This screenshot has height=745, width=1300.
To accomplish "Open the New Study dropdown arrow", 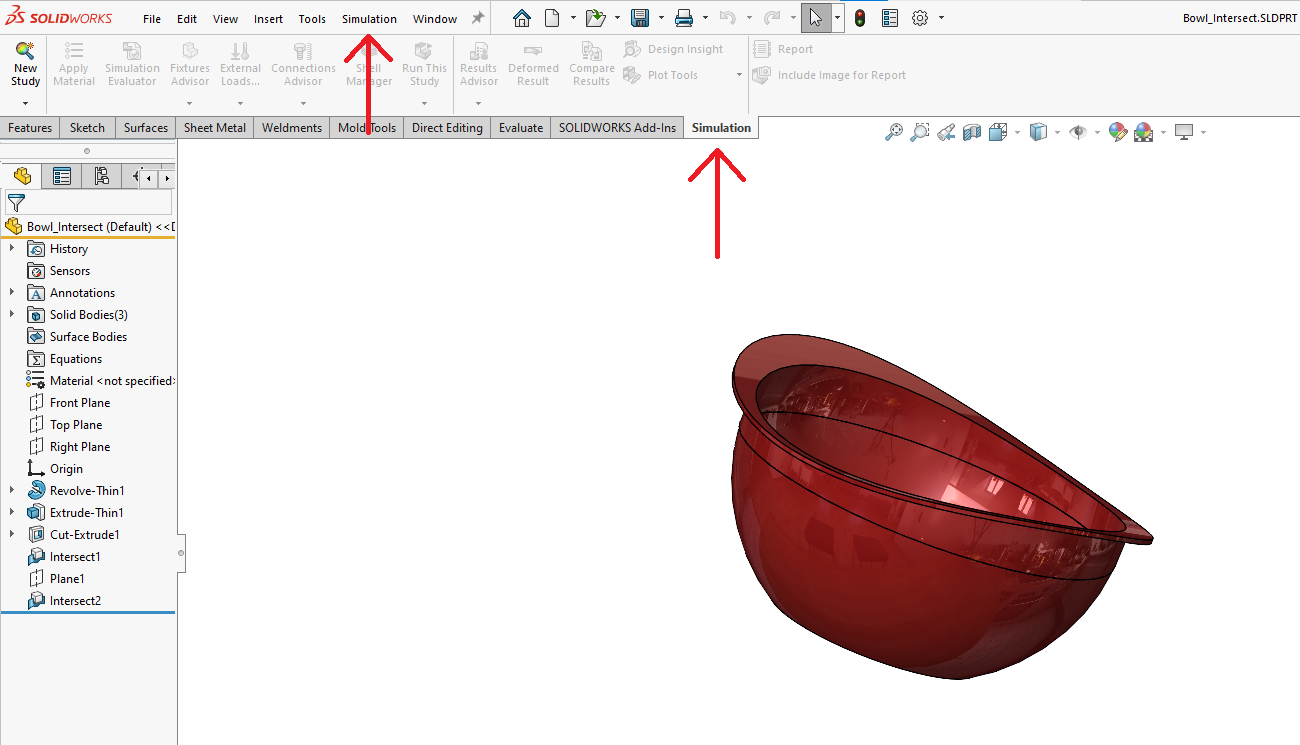I will point(25,103).
